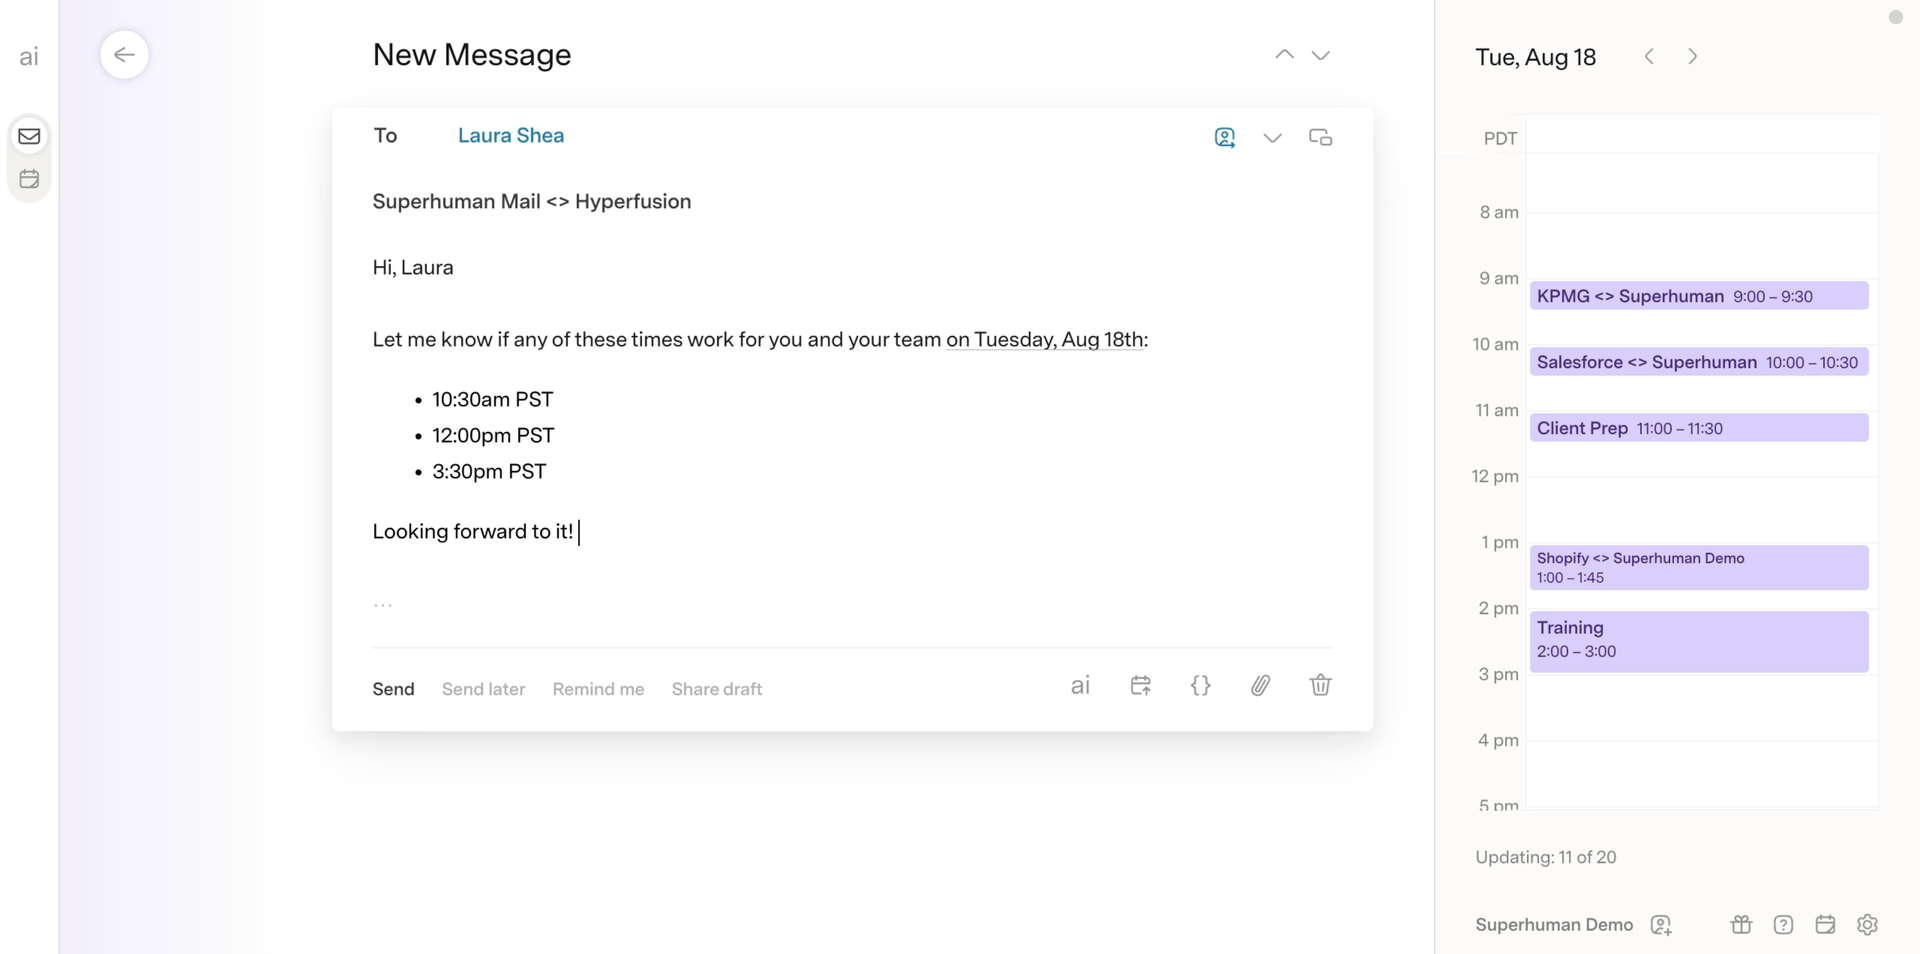Click the share availability calendar icon
Screen dimensions: 1920x954
1140,685
